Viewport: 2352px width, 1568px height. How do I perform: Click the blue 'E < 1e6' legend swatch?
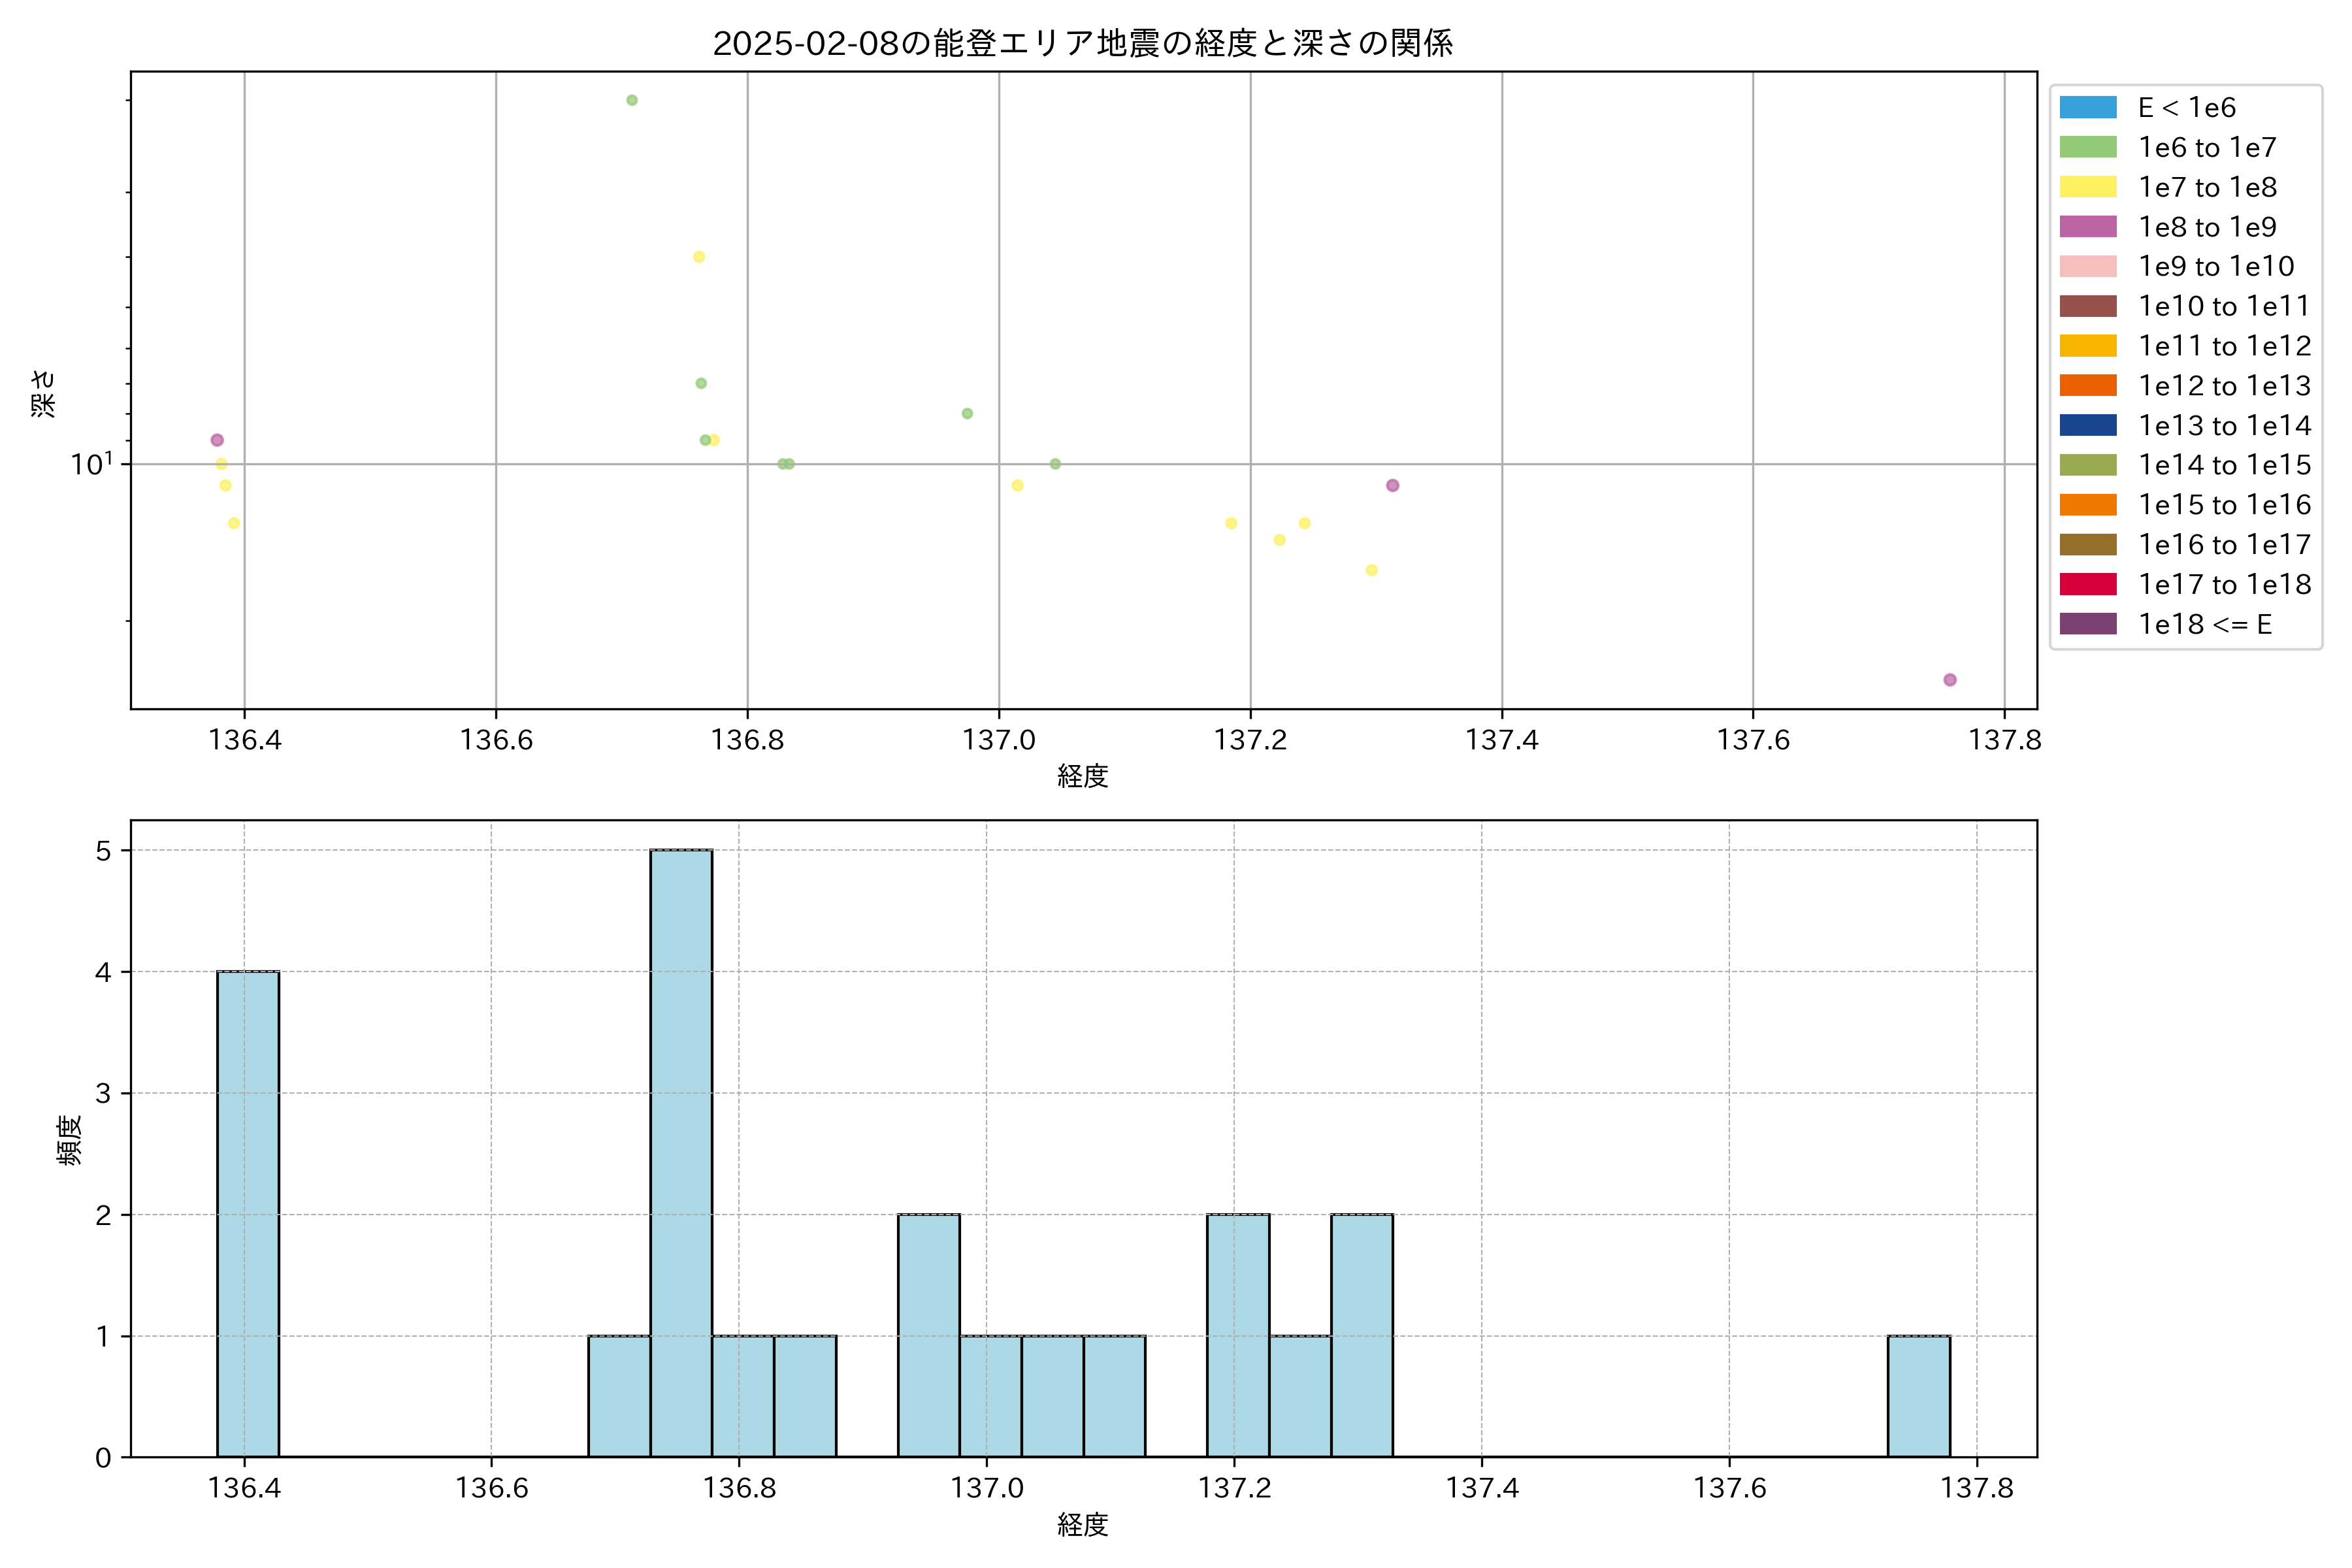click(2088, 107)
